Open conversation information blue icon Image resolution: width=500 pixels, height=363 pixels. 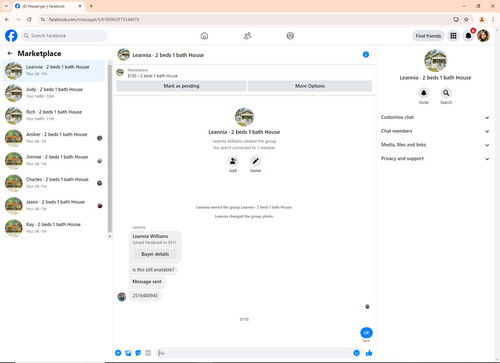[366, 55]
